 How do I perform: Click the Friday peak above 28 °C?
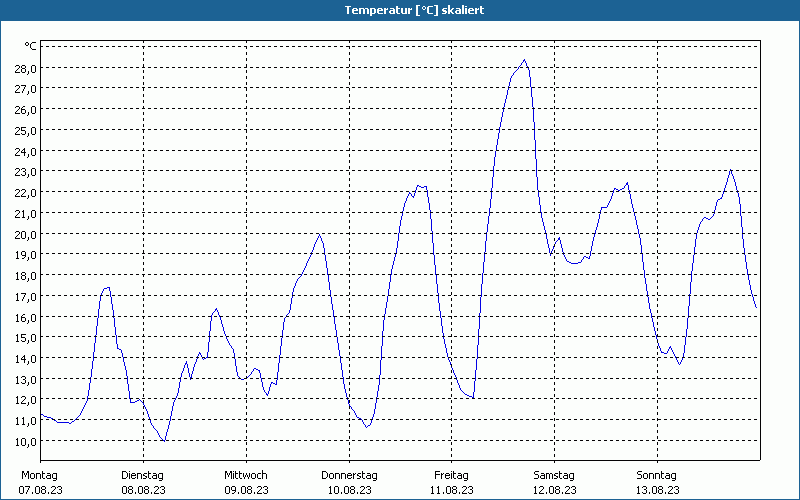524,60
